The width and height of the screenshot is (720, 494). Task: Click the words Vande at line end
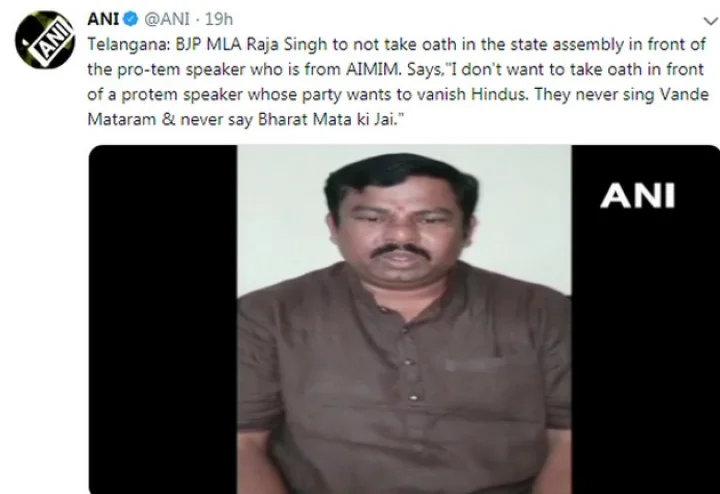coord(684,95)
